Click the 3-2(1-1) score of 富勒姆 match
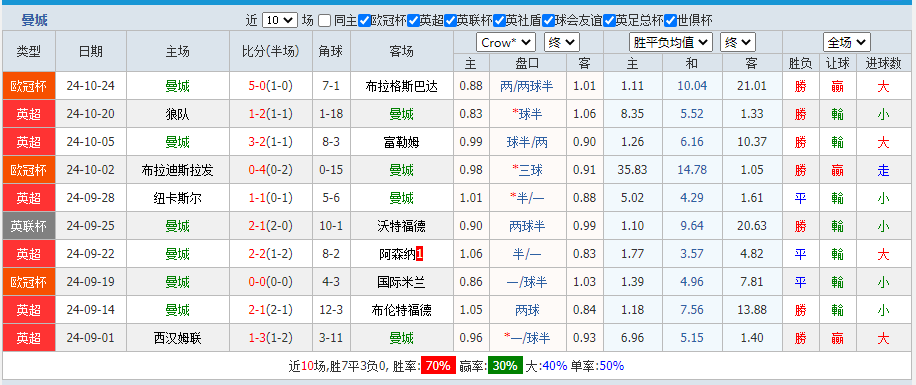This screenshot has height=385, width=916. point(270,142)
